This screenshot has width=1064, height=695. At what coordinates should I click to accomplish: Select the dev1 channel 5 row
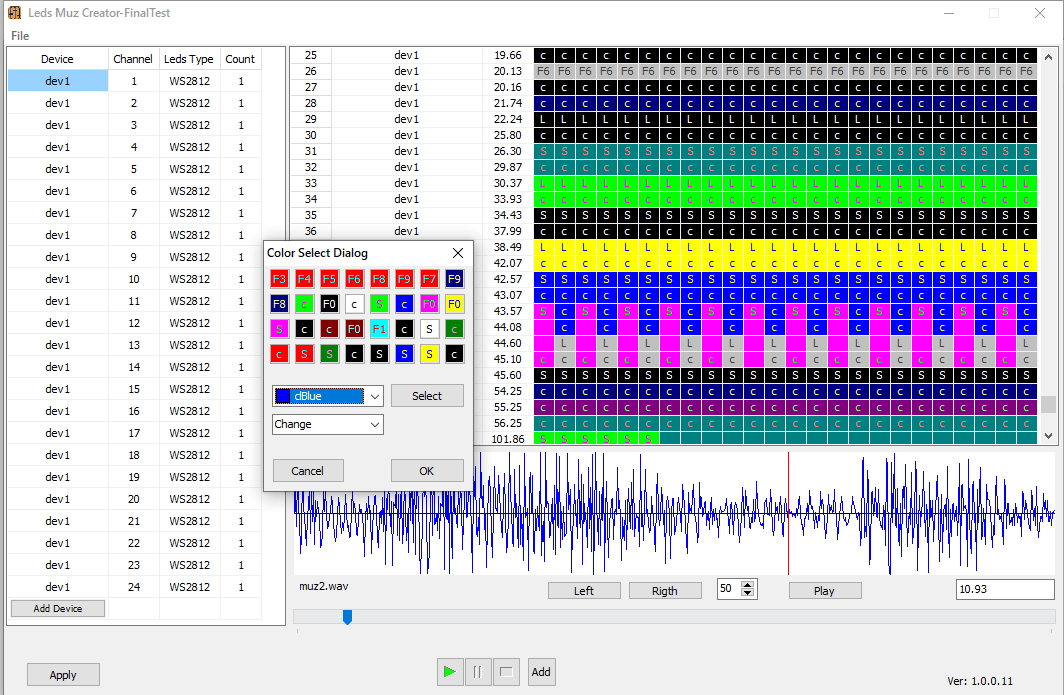pos(57,169)
